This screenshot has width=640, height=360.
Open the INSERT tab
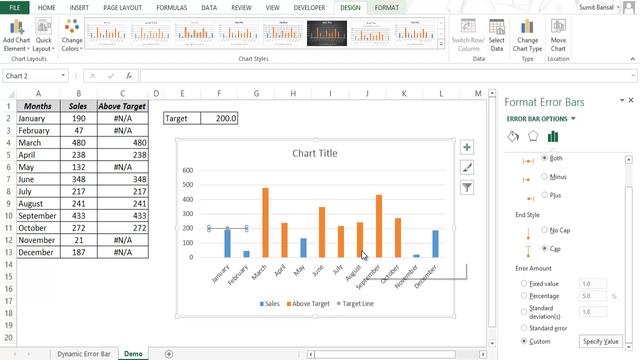(x=79, y=7)
